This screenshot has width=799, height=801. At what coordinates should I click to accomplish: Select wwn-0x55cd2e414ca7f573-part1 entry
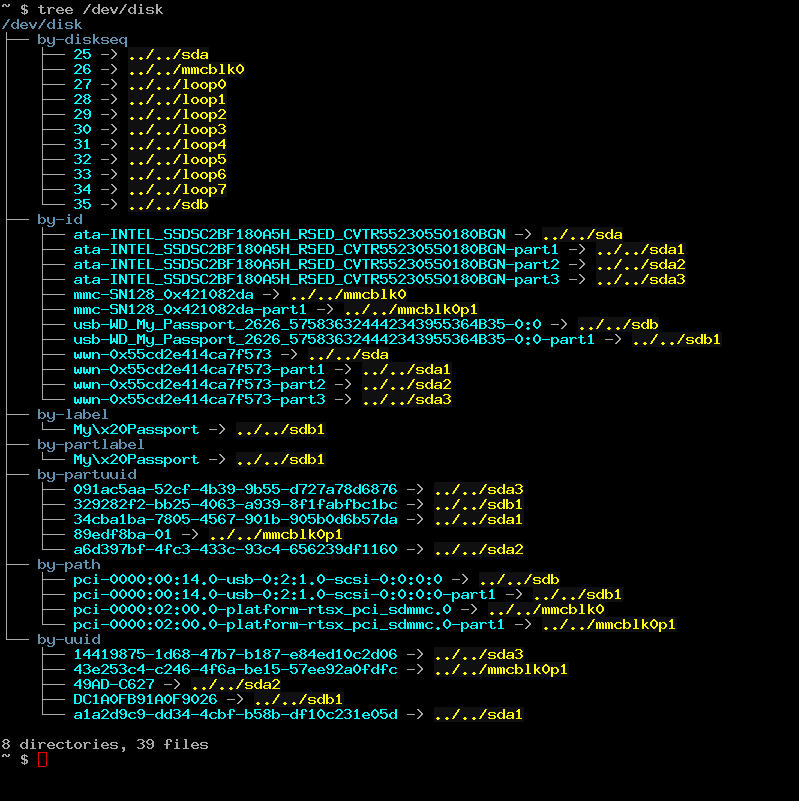tap(199, 369)
